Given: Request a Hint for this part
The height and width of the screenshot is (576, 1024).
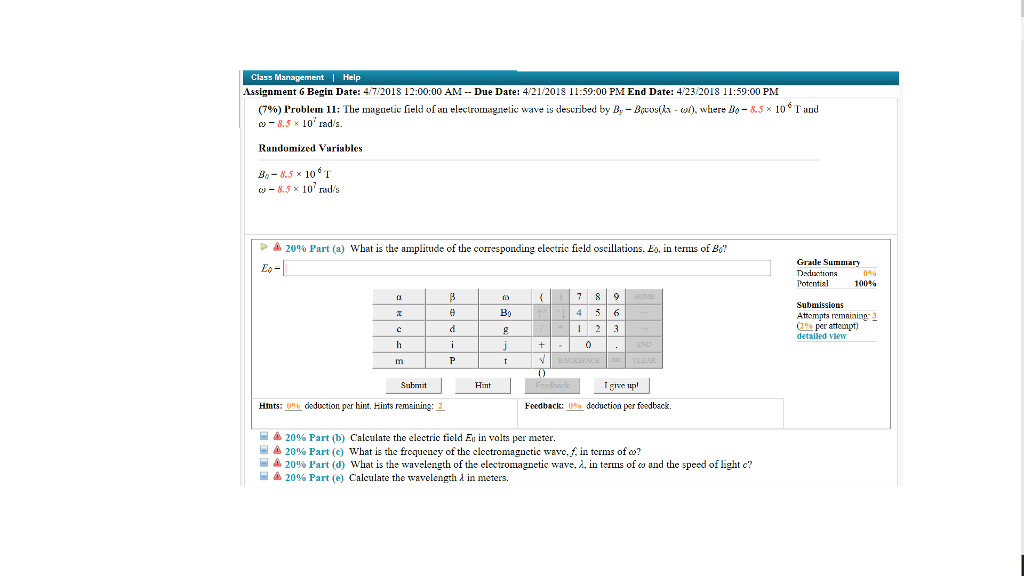Looking at the screenshot, I should [483, 385].
